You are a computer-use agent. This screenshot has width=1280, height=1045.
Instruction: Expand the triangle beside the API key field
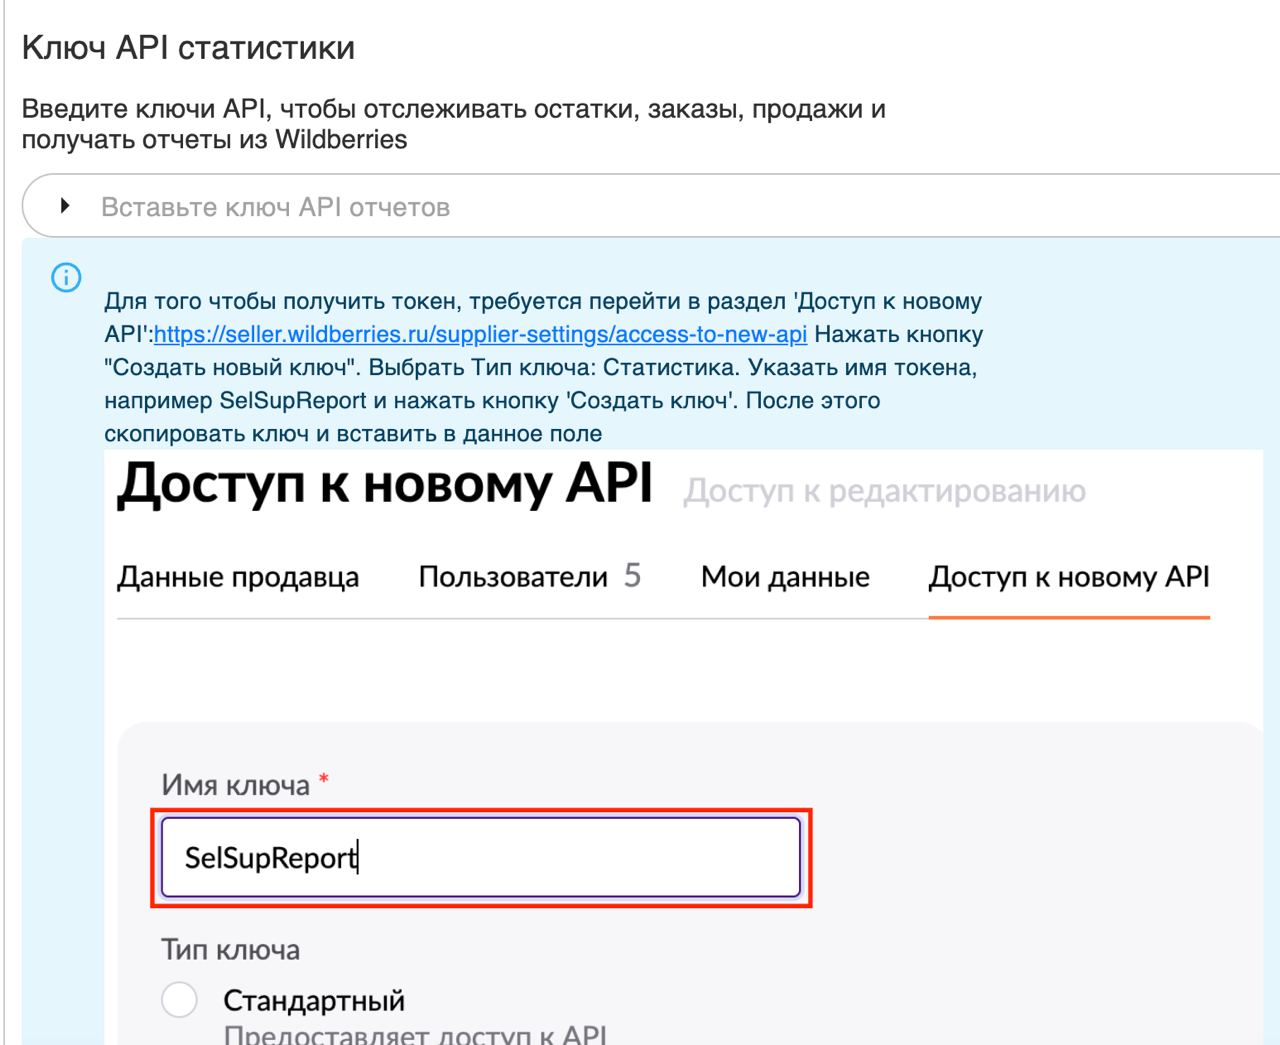pos(65,206)
